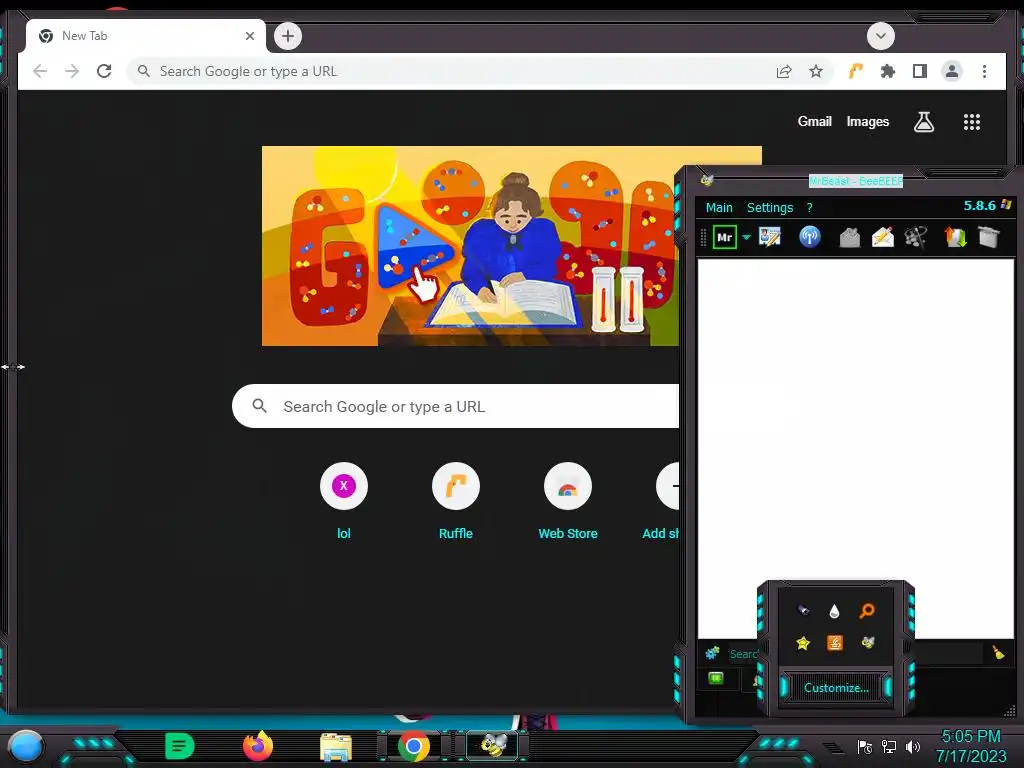Open the volume speaker tray icon
Image resolution: width=1024 pixels, height=768 pixels.
point(913,746)
